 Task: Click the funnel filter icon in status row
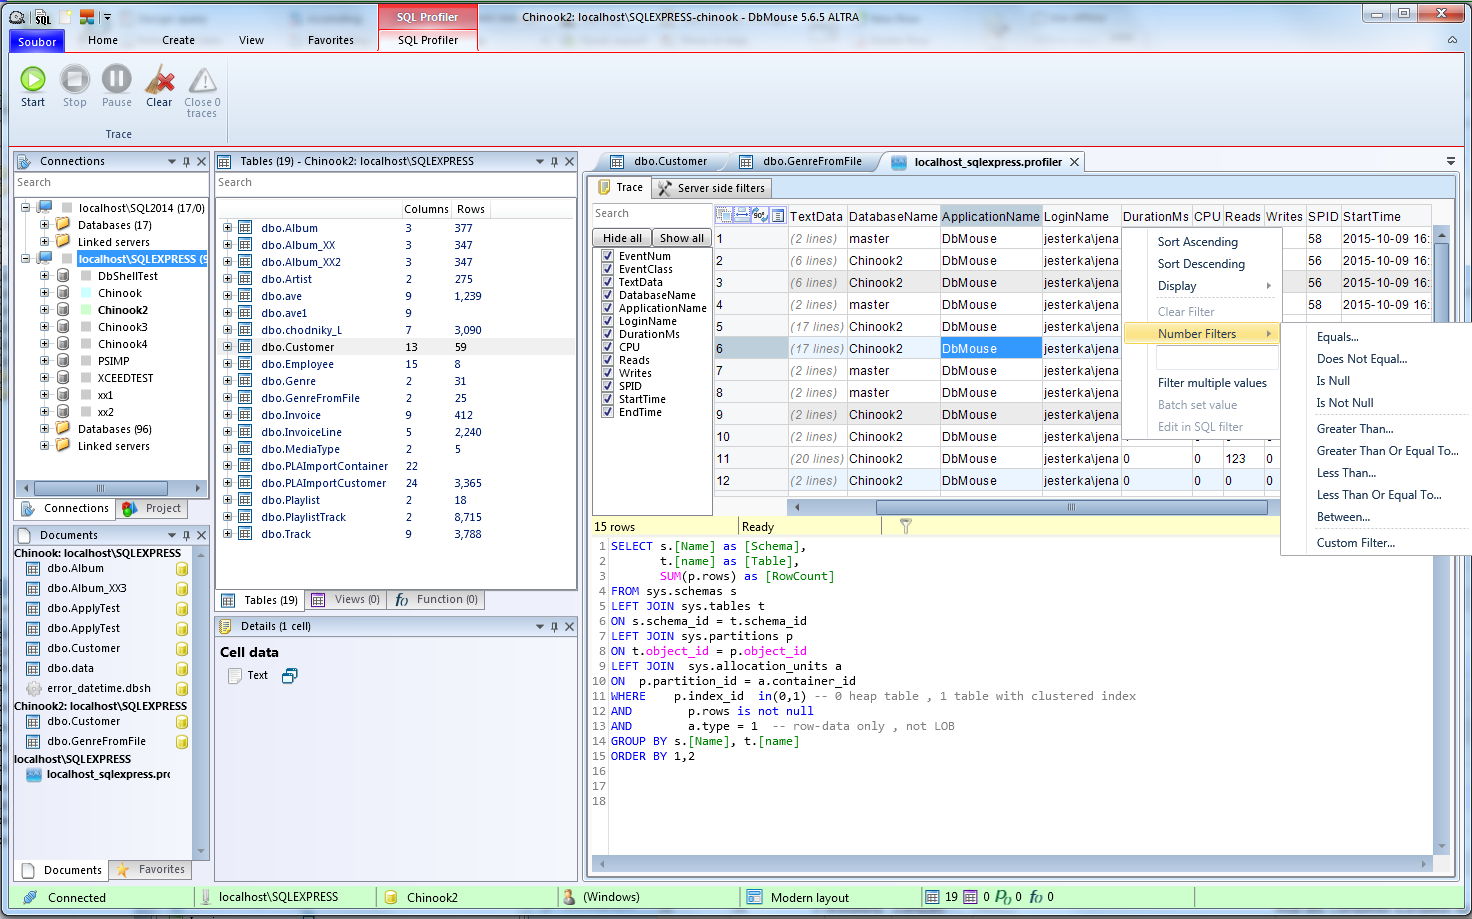pos(905,526)
